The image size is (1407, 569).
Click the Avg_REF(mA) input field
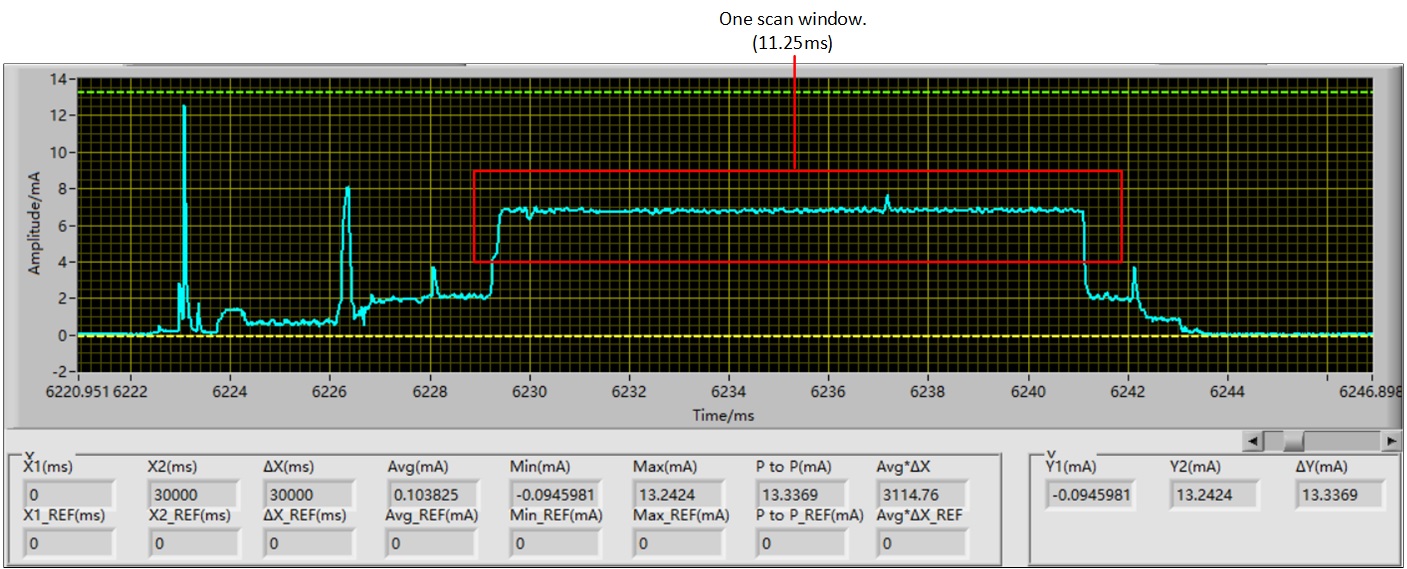[x=433, y=543]
